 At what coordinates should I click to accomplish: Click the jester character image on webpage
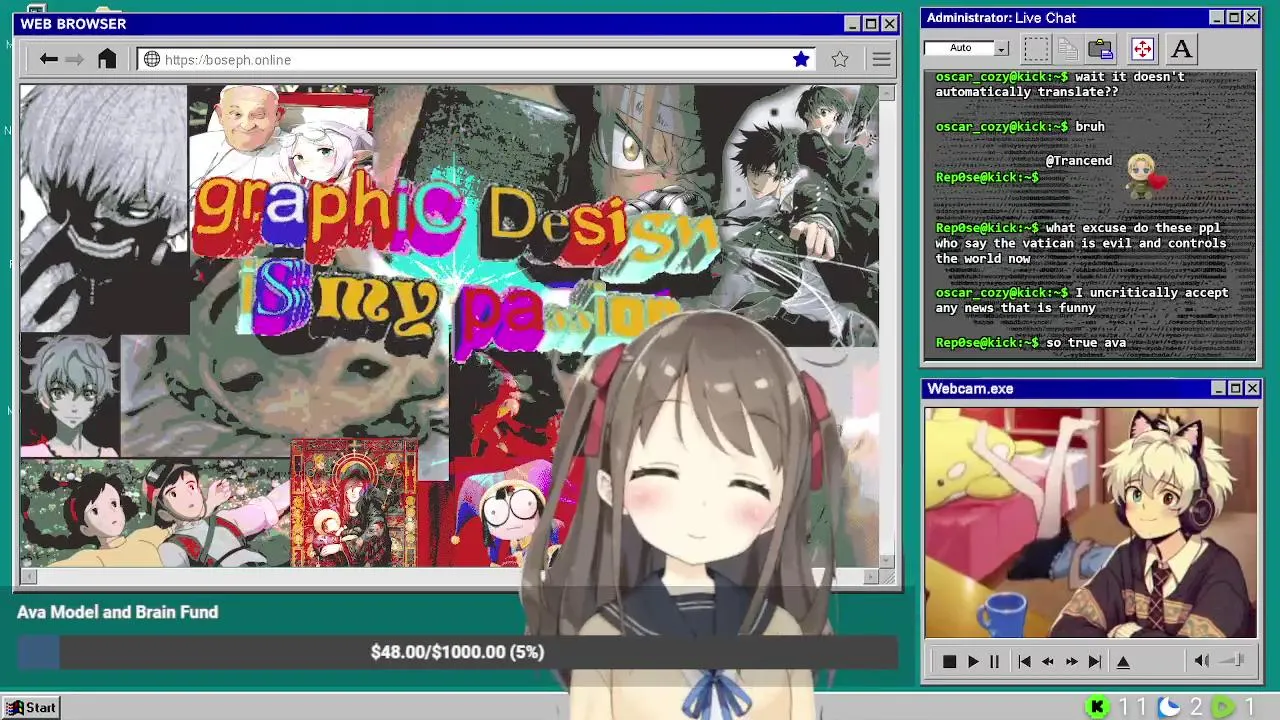(508, 512)
